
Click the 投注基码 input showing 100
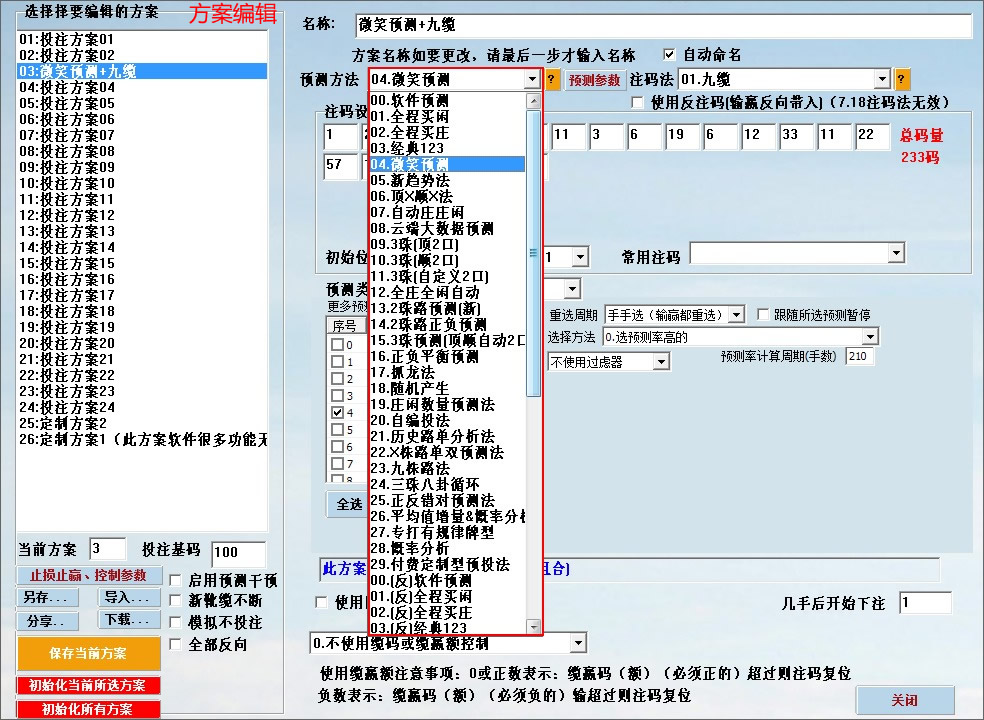click(238, 554)
